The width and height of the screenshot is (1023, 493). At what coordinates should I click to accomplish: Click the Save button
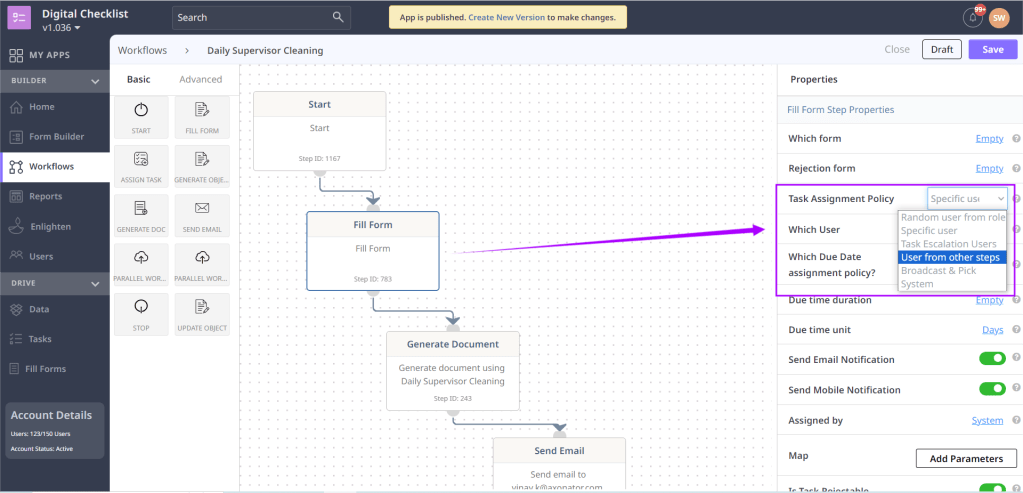992,50
